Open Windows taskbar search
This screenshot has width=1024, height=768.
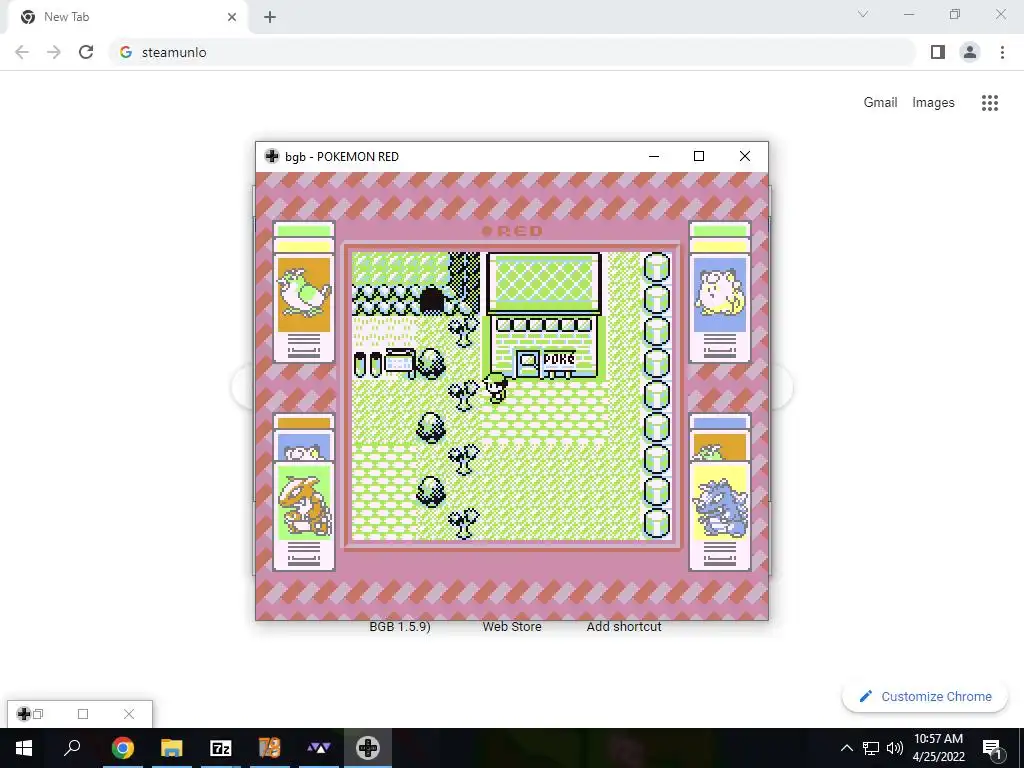pos(72,748)
